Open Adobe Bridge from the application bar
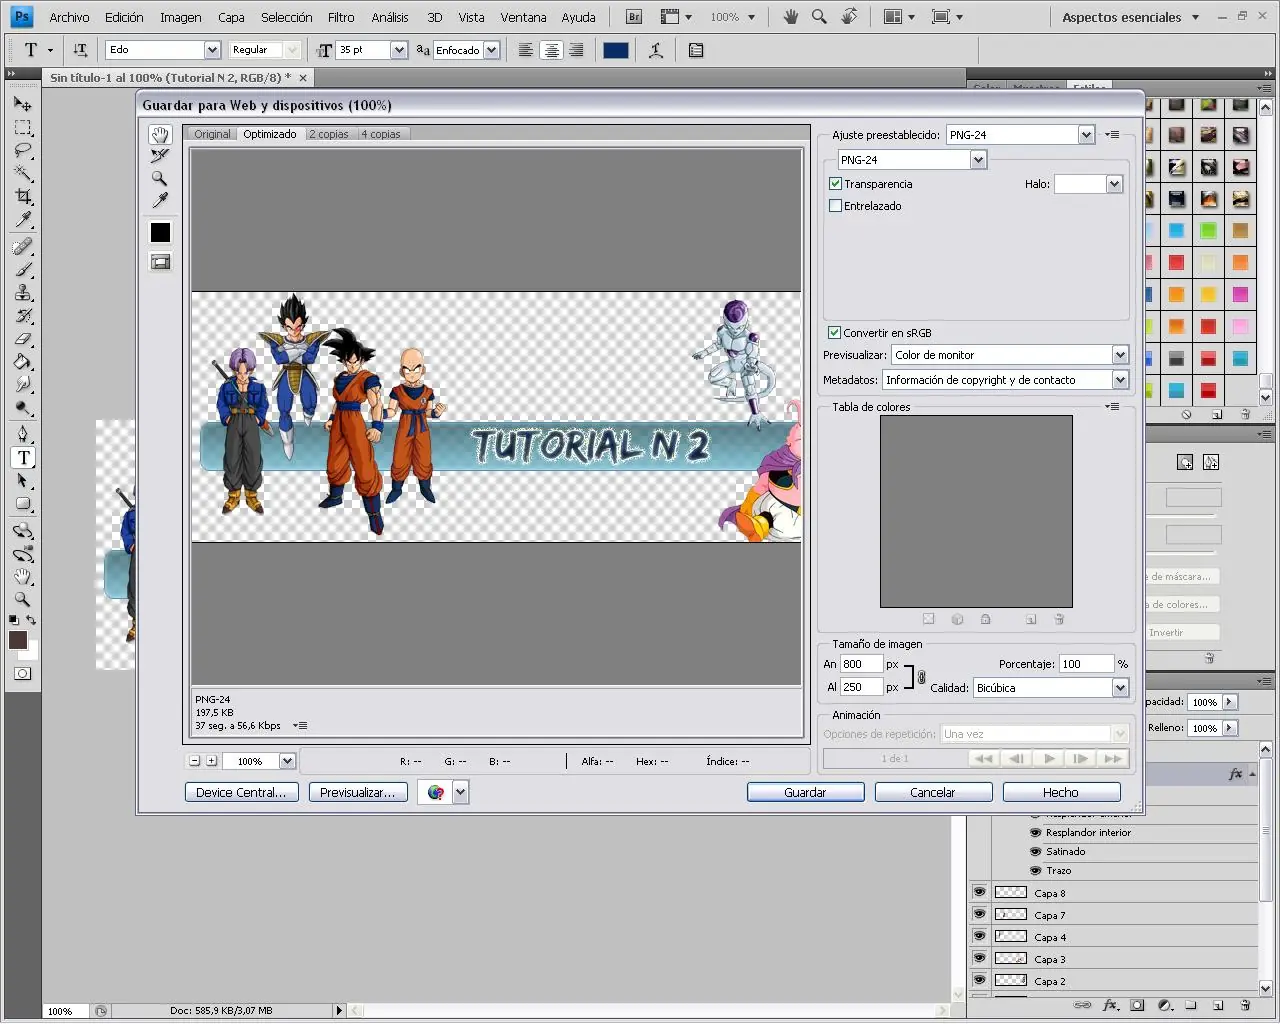Image resolution: width=1280 pixels, height=1024 pixels. point(634,17)
